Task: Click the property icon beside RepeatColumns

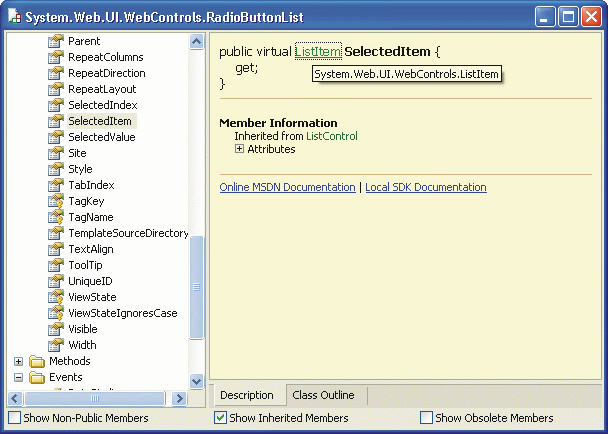Action: click(x=56, y=57)
